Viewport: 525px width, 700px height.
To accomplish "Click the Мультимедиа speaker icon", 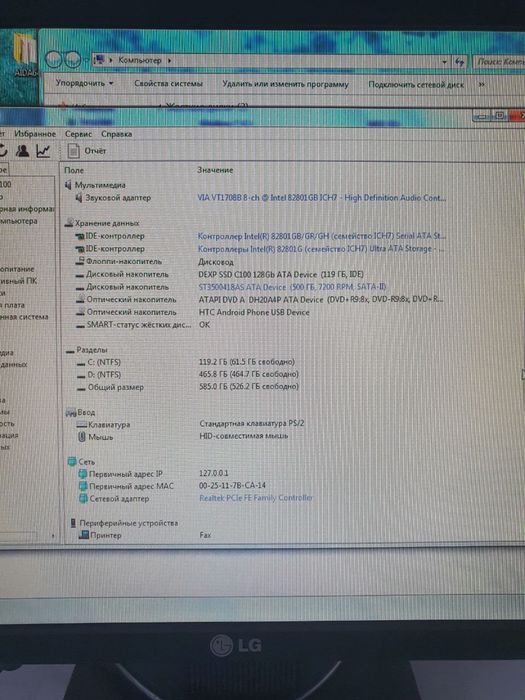I will (x=68, y=184).
